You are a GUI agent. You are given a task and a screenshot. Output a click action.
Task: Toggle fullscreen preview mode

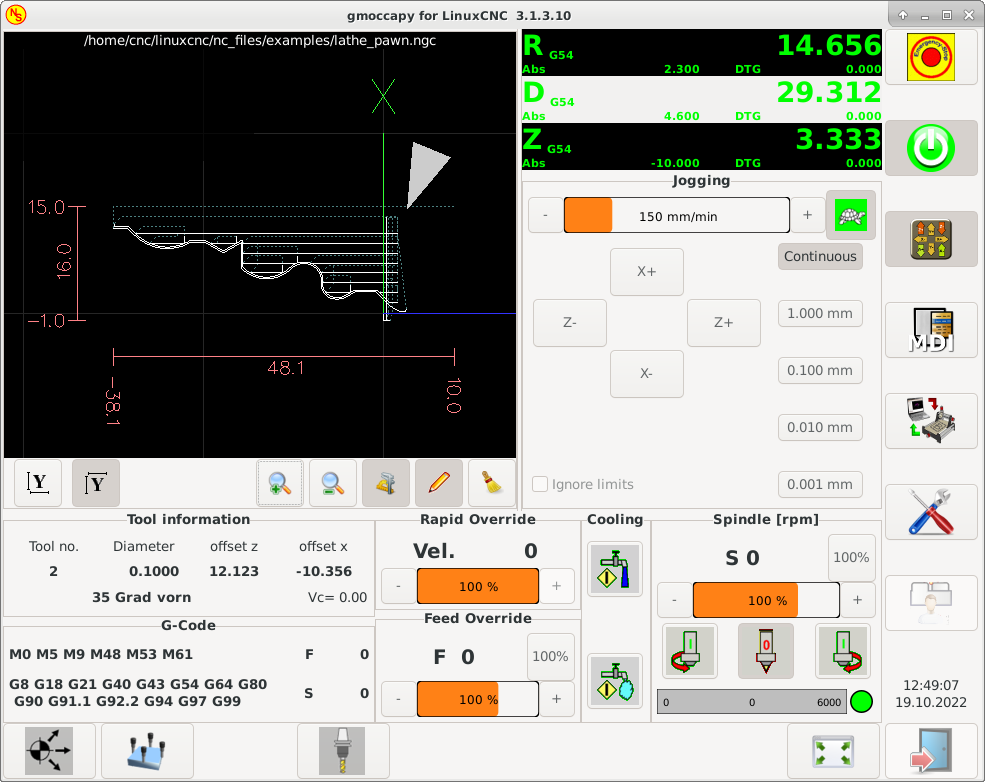[835, 751]
